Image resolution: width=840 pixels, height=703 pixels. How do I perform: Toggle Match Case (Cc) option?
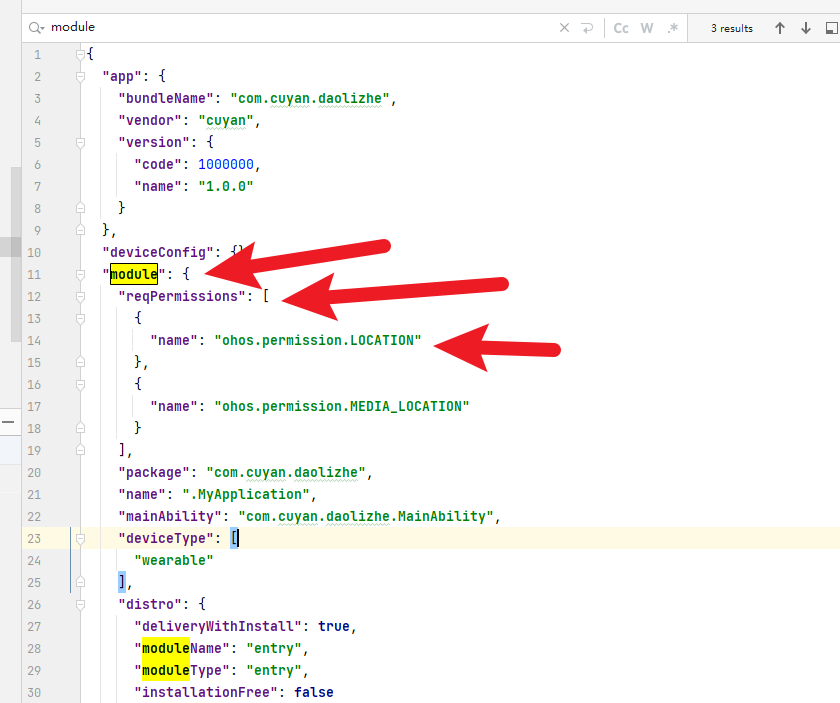[621, 28]
